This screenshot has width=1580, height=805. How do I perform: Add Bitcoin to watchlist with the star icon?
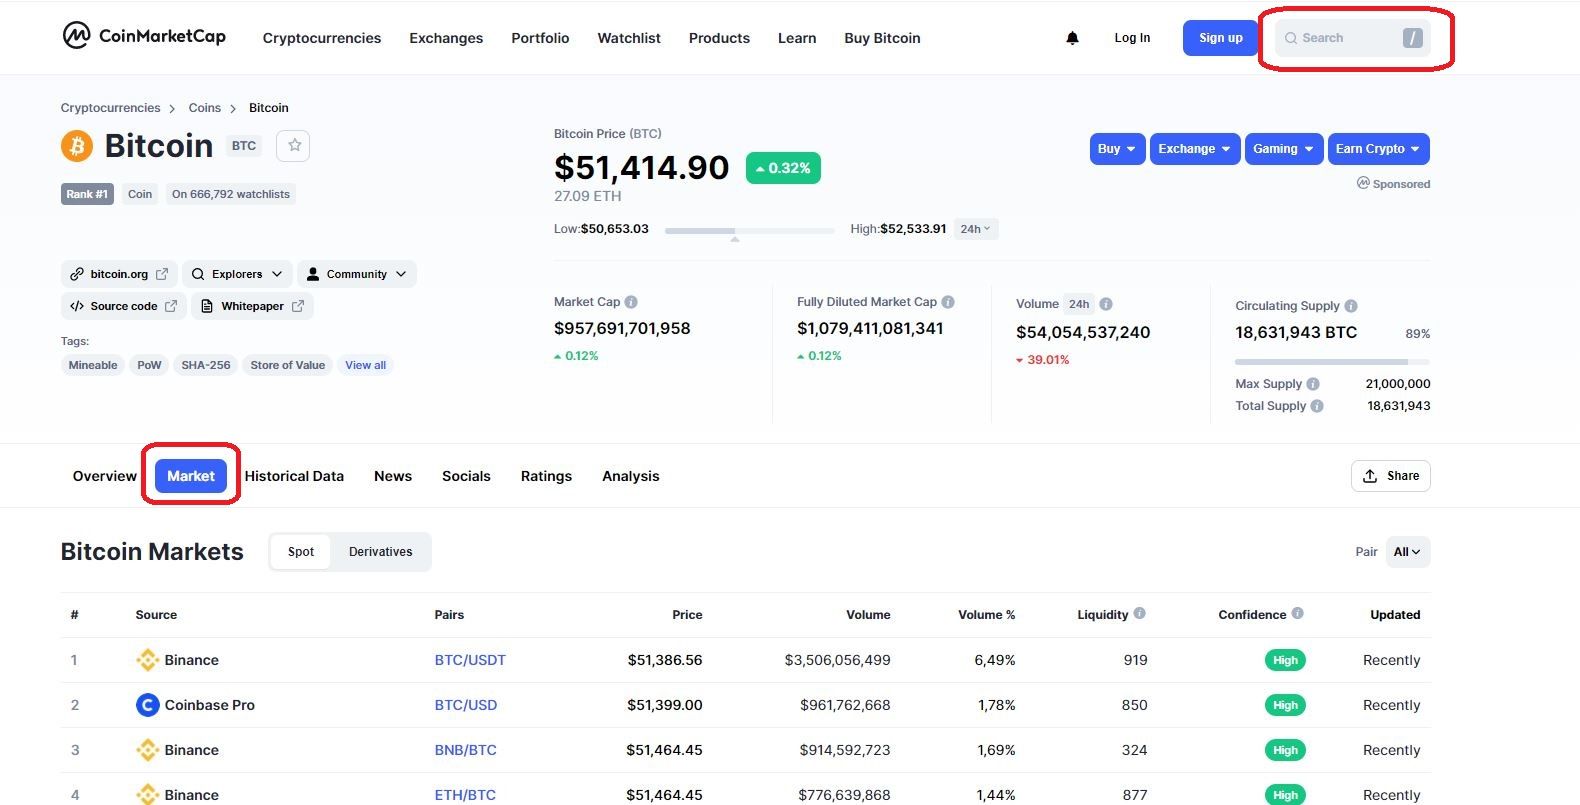click(x=294, y=146)
